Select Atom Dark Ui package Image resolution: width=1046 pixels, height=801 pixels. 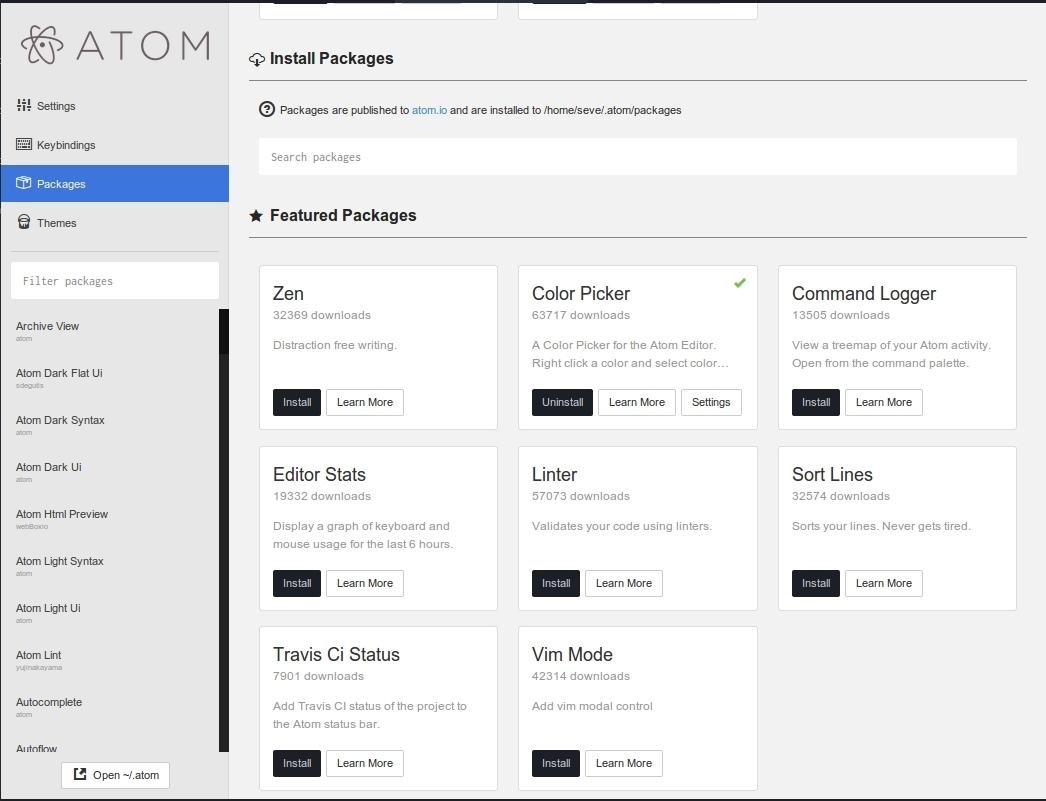[49, 467]
